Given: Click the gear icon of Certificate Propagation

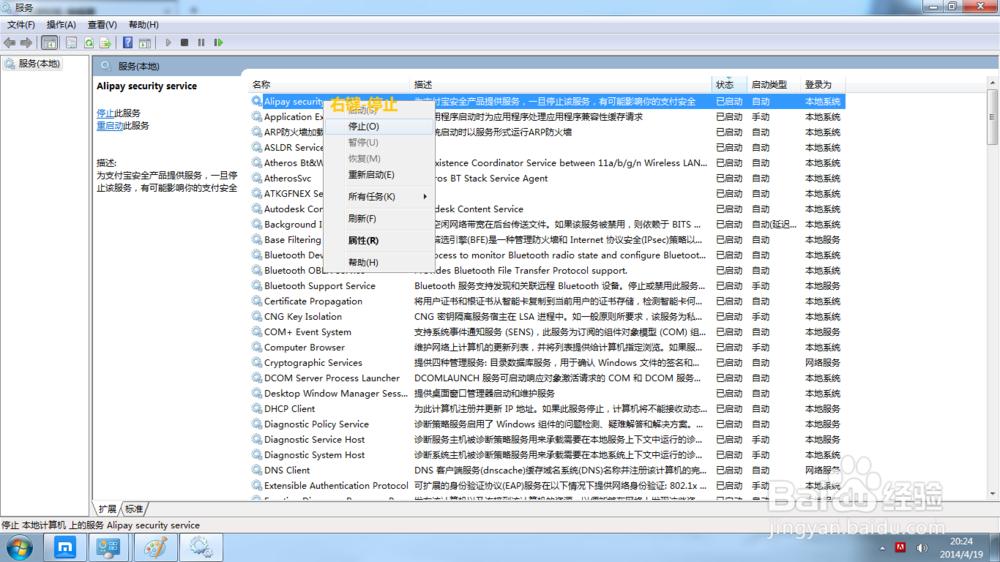Looking at the screenshot, I should click(256, 301).
